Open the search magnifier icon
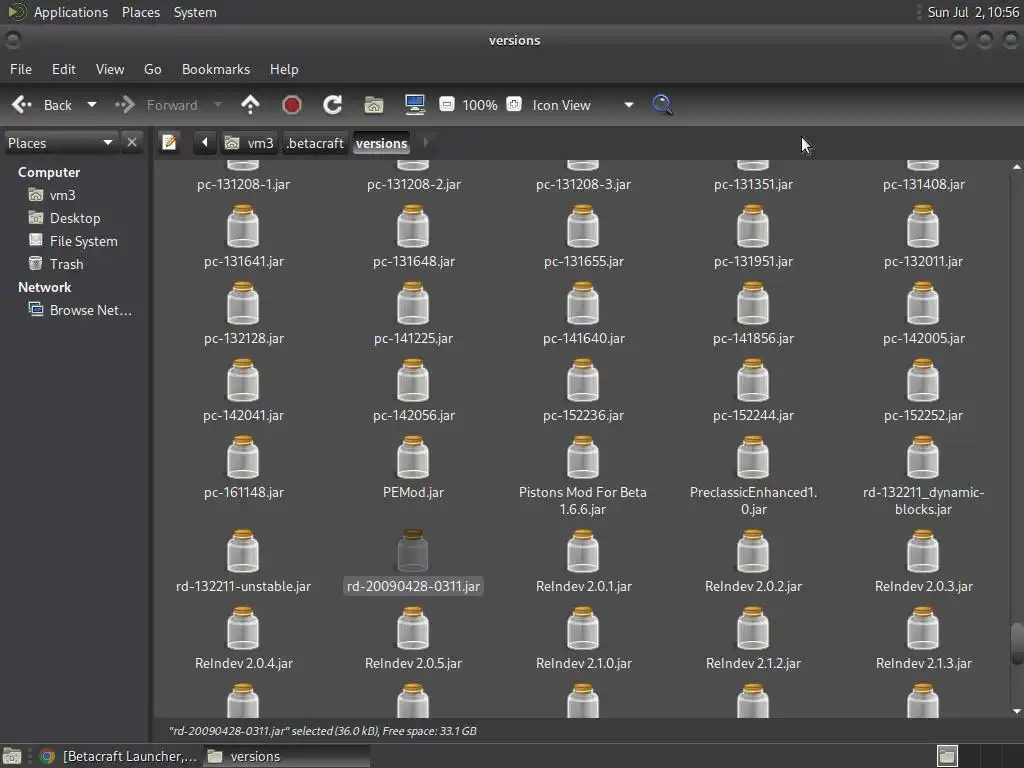The image size is (1024, 768). [x=662, y=104]
